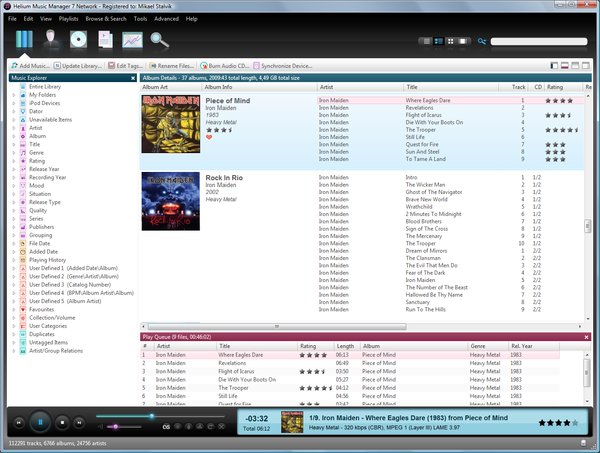
Task: Select the Piece of Mind album cover
Action: coord(171,123)
